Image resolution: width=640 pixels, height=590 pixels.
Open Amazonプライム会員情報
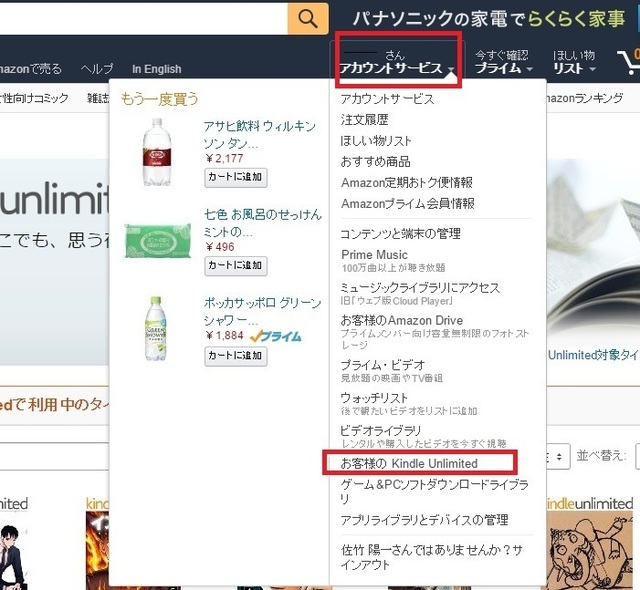(408, 203)
